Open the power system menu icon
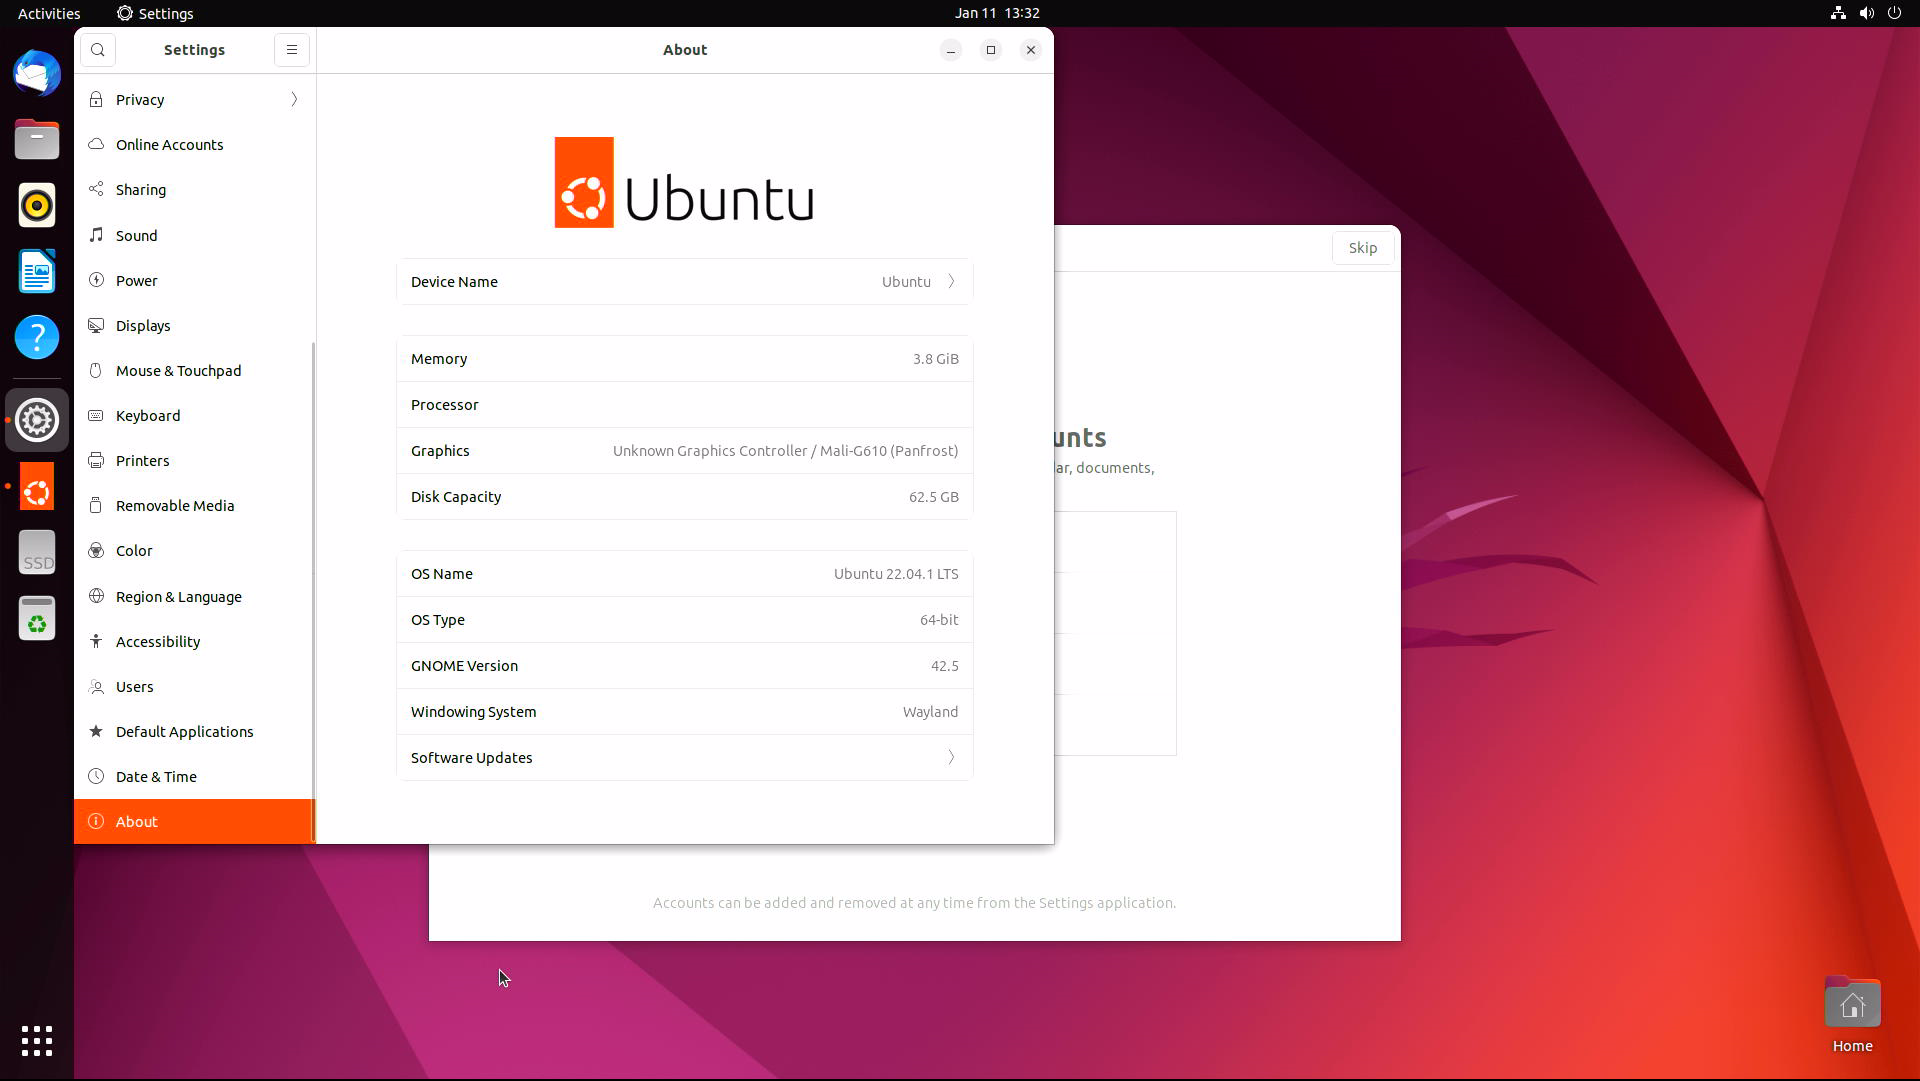The width and height of the screenshot is (1920, 1081). pyautogui.click(x=1894, y=13)
